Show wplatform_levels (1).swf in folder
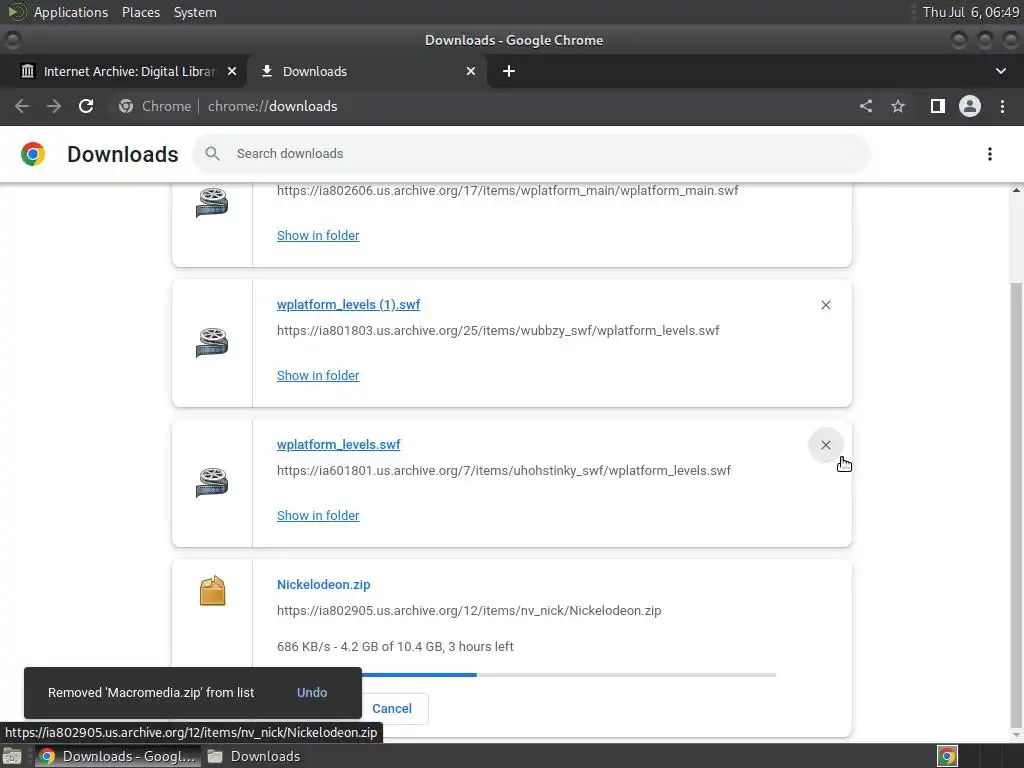Viewport: 1024px width, 768px height. 318,376
